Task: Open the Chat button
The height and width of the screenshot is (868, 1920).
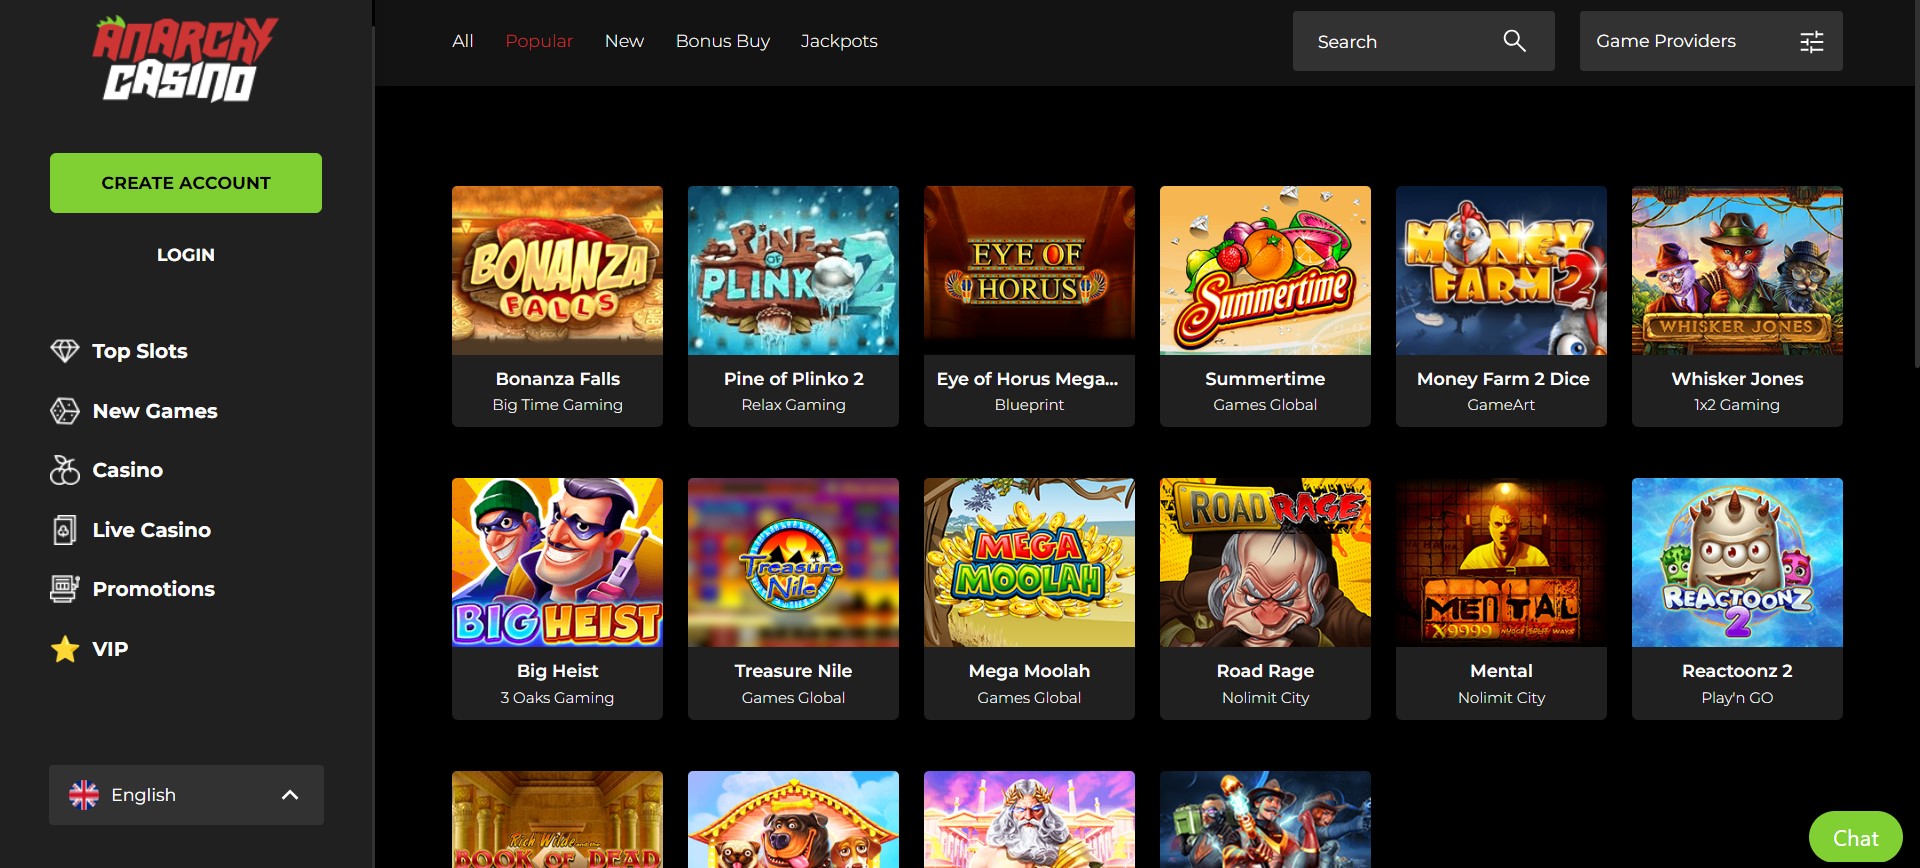Action: pyautogui.click(x=1856, y=838)
